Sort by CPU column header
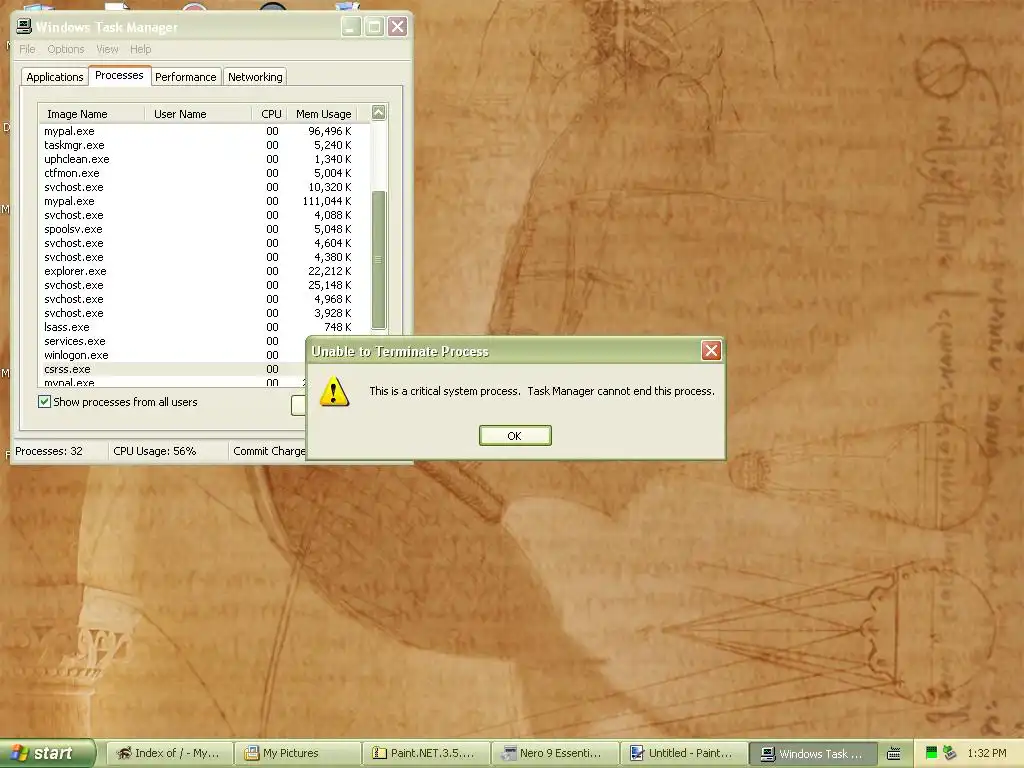Viewport: 1024px width, 768px height. pyautogui.click(x=268, y=114)
